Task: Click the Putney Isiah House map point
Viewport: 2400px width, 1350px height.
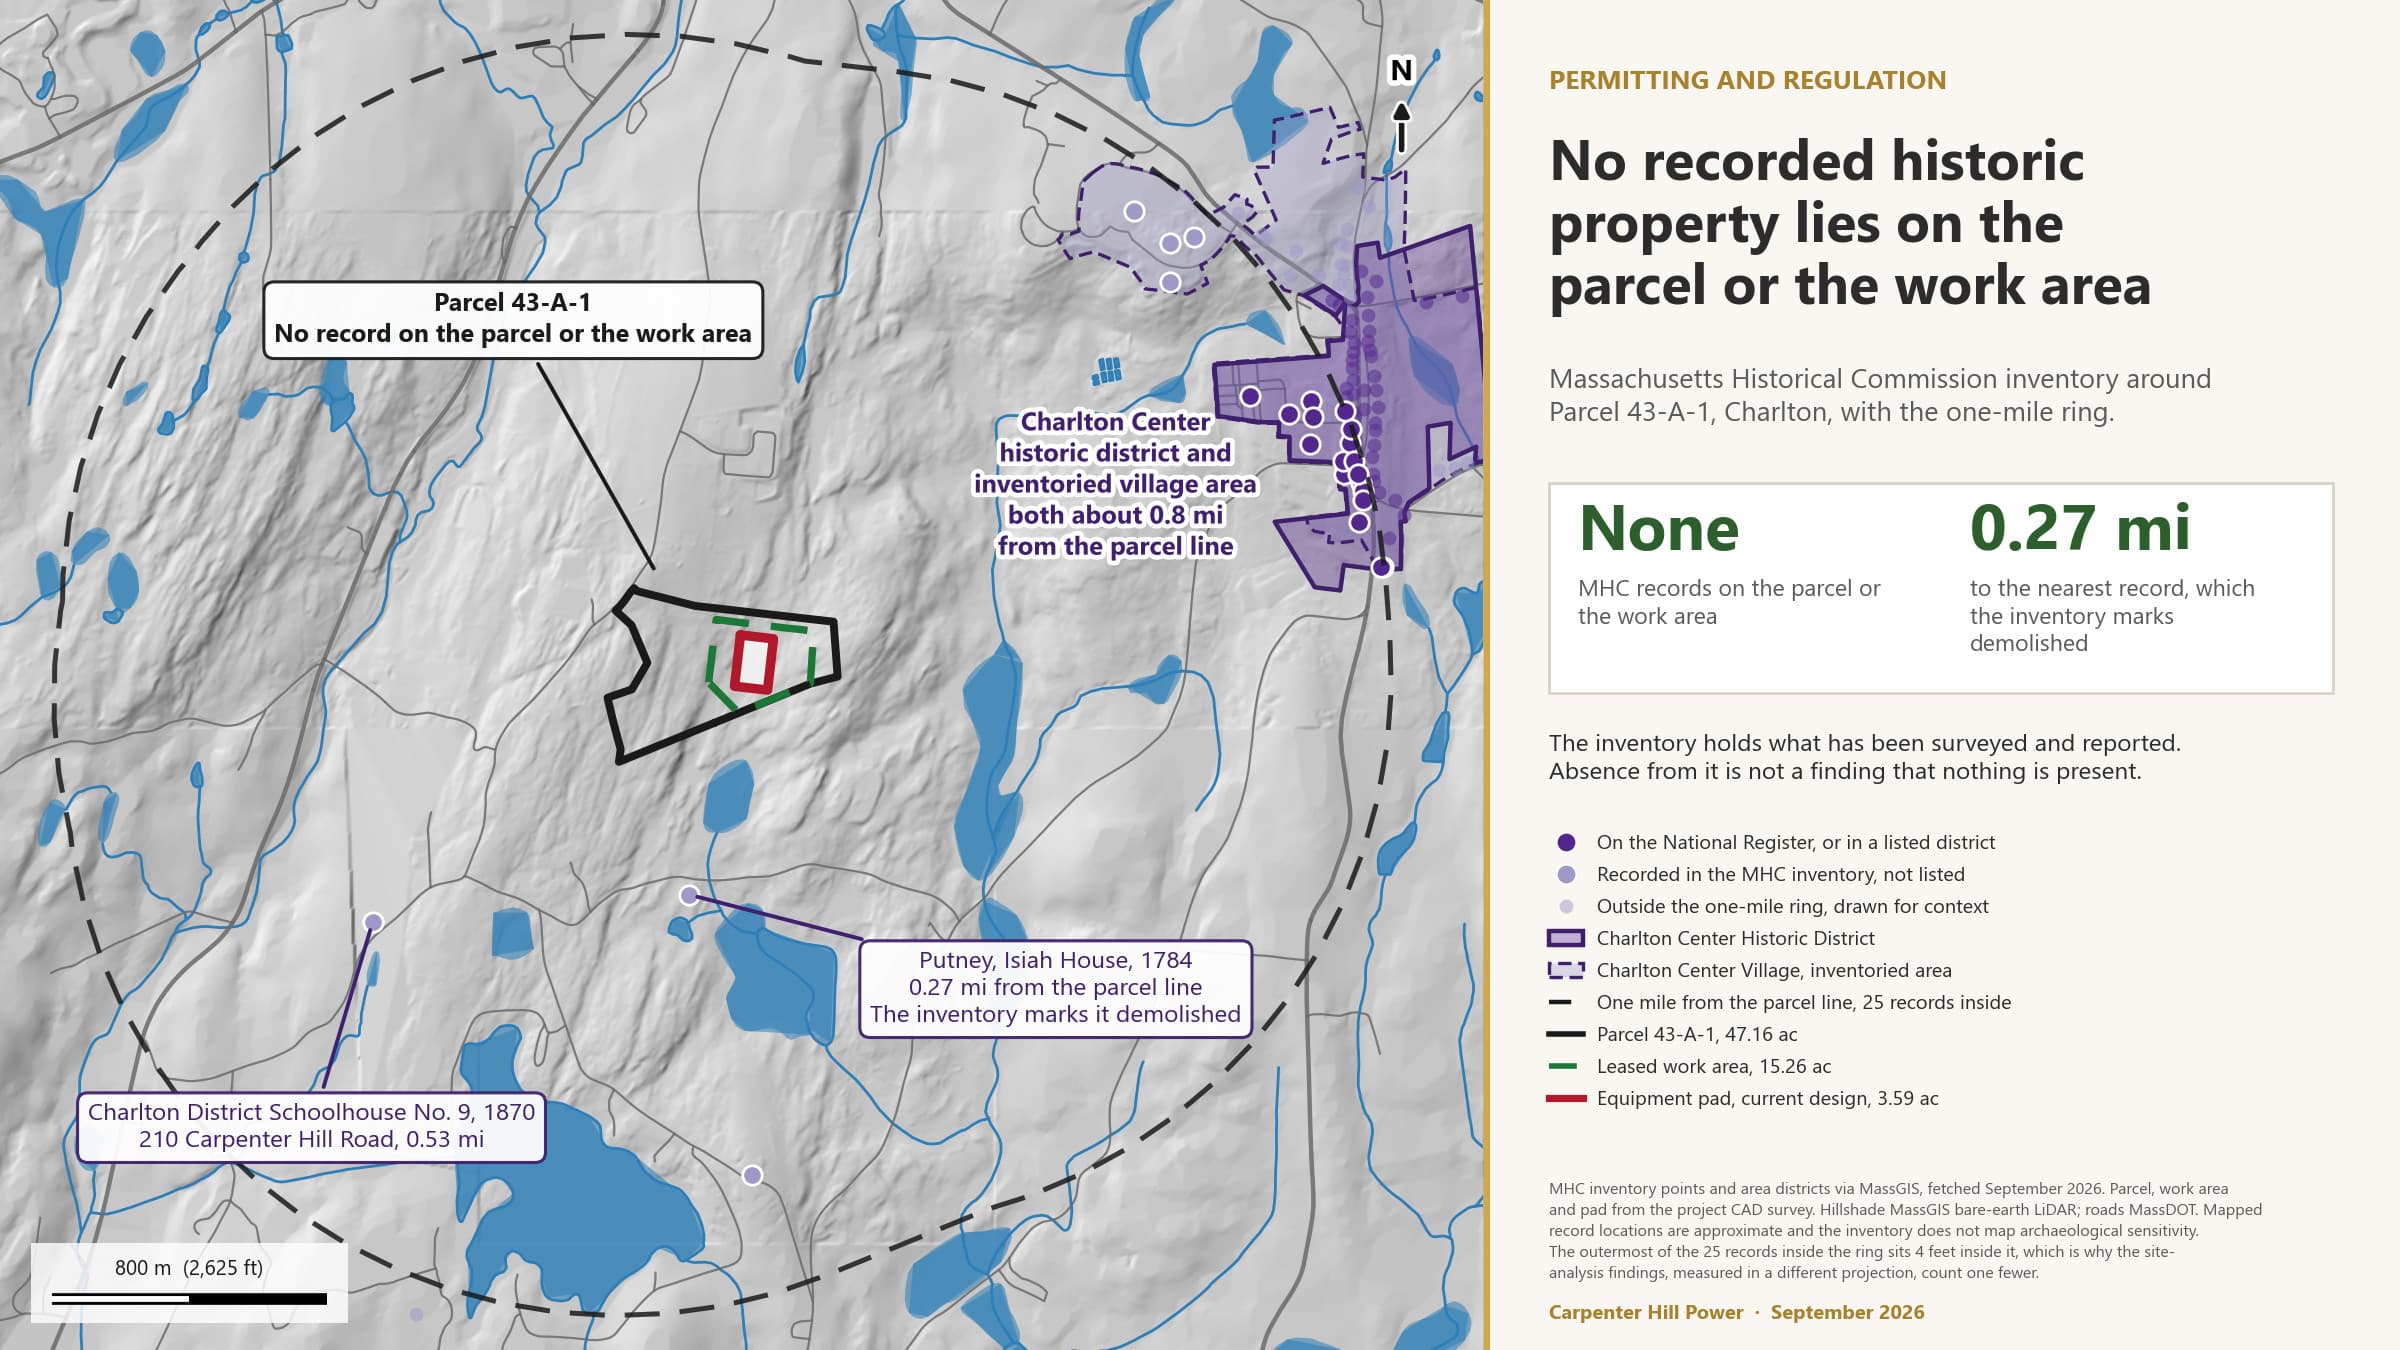Action: (x=689, y=895)
